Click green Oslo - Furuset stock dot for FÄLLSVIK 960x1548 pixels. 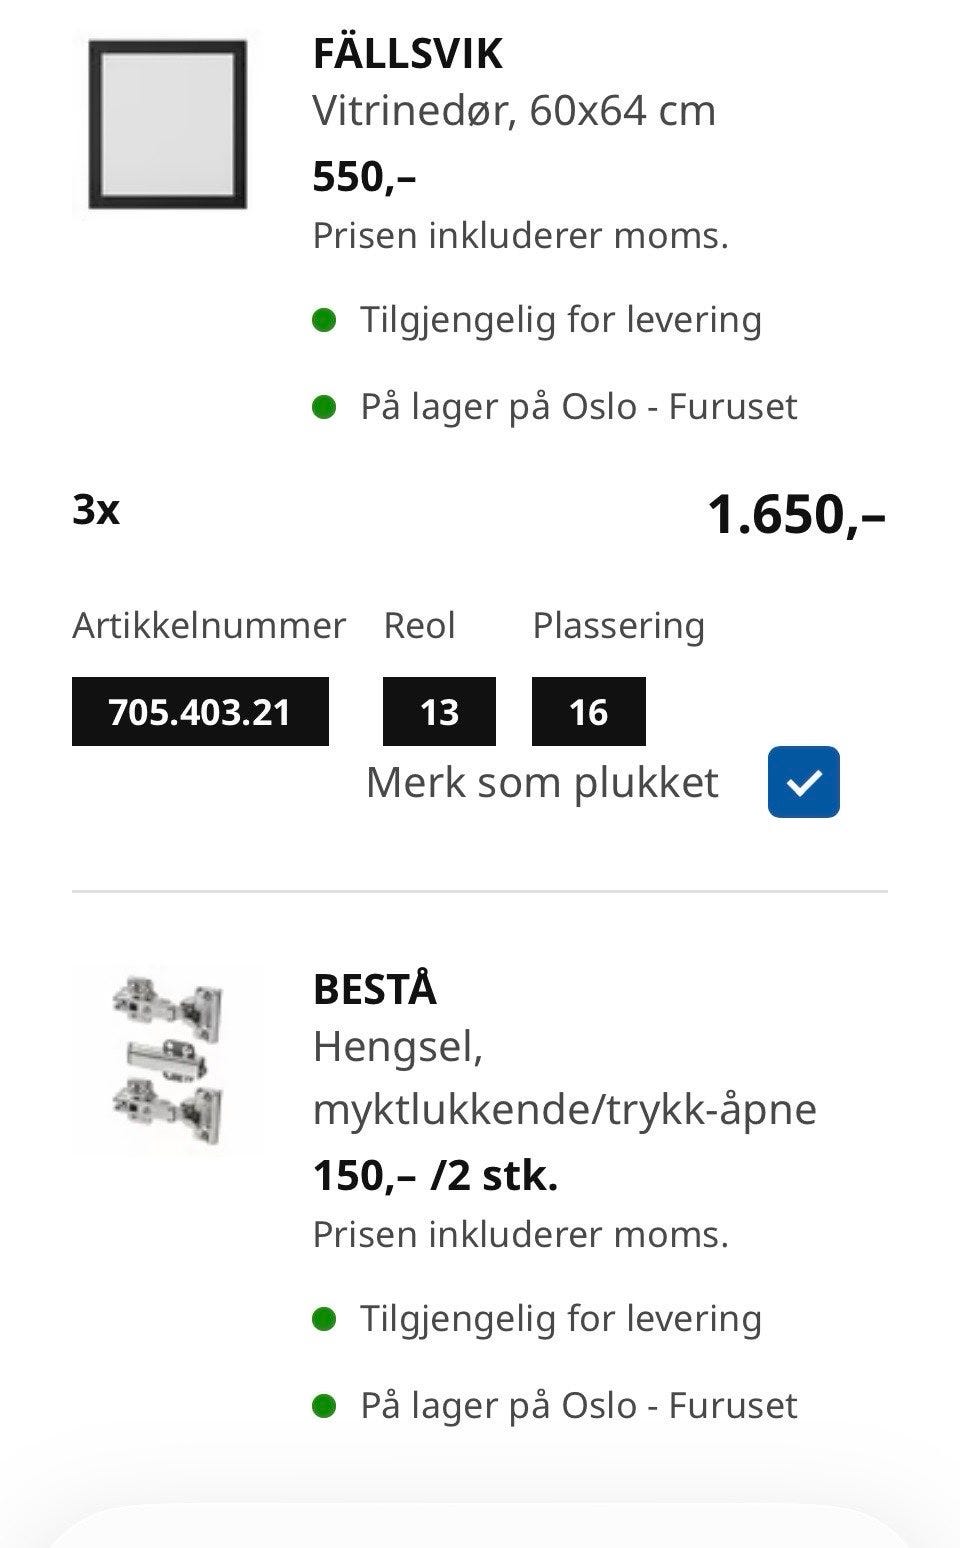pyautogui.click(x=324, y=407)
